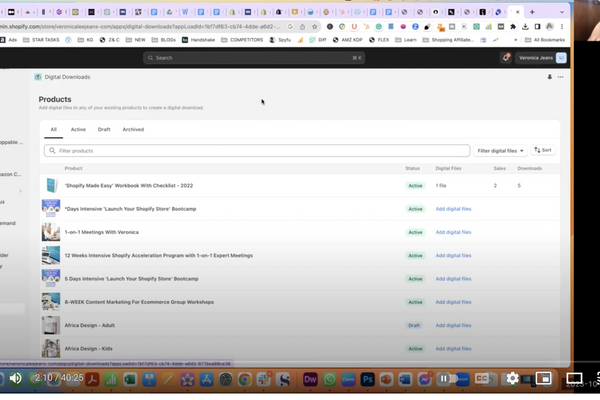600x400 pixels.
Task: Open Veronica Jeans account menu
Action: coord(542,58)
